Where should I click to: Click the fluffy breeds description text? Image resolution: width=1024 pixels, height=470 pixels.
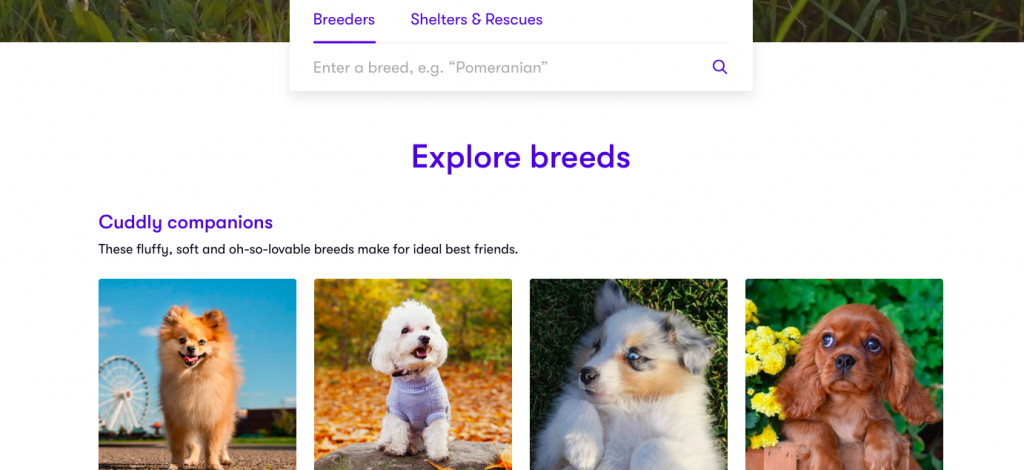tap(308, 249)
